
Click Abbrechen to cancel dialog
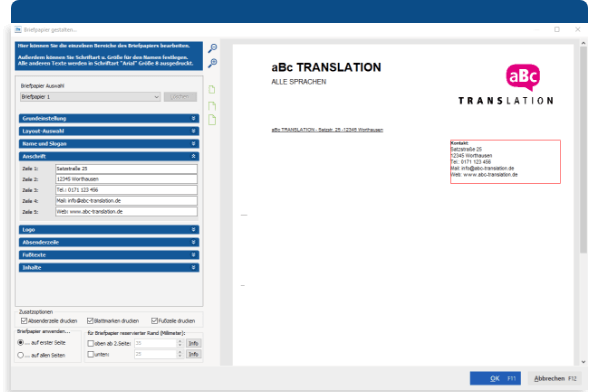click(555, 378)
